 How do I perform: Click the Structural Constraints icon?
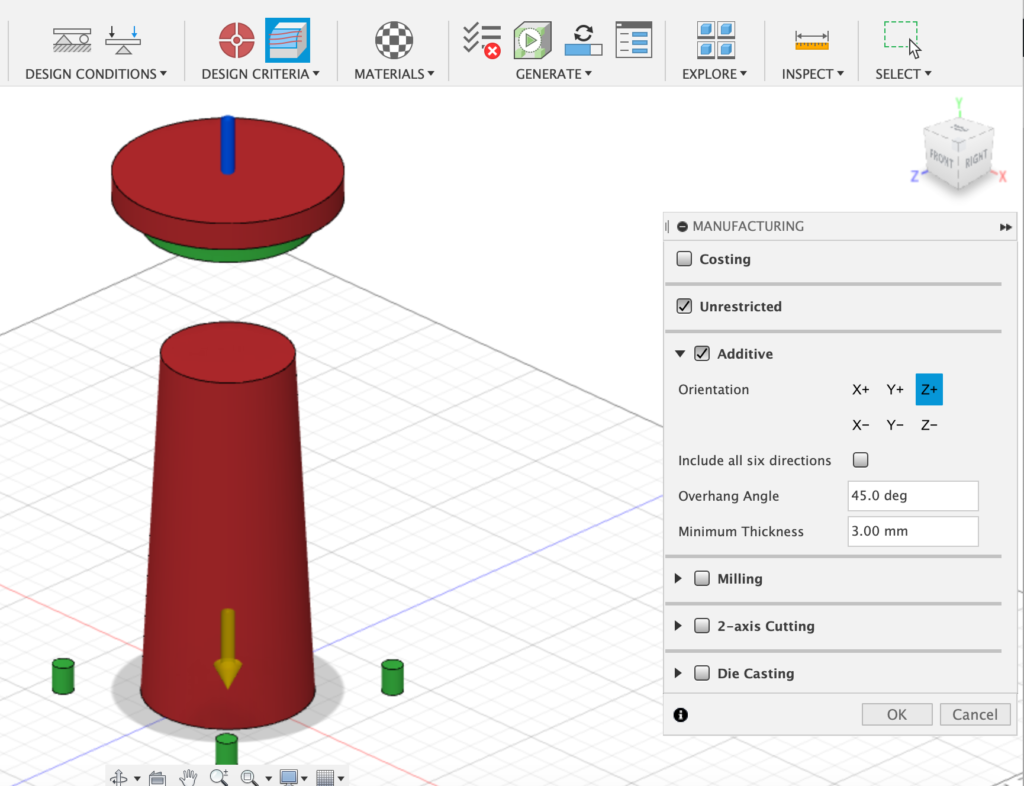72,41
